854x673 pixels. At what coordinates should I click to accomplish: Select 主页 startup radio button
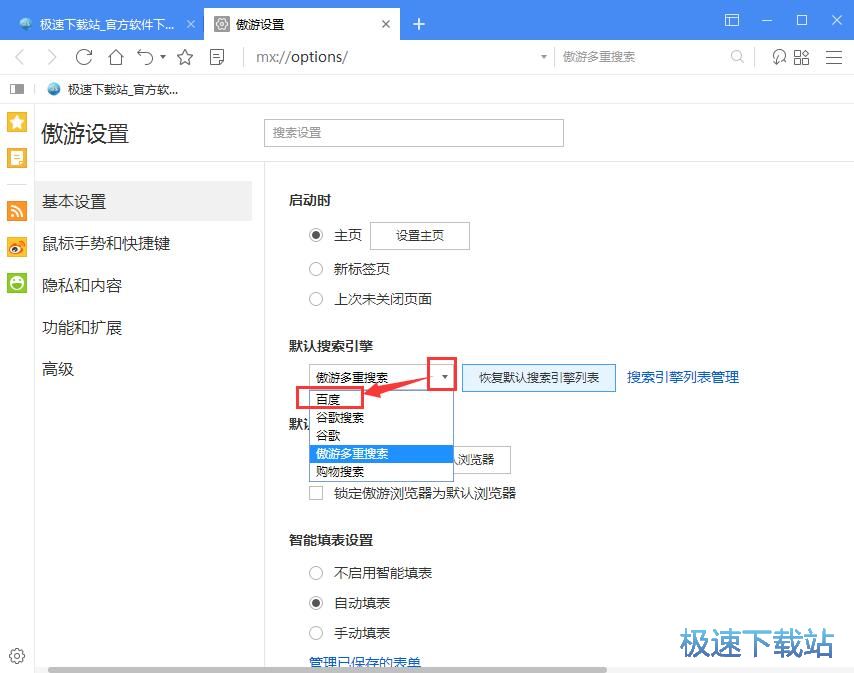pyautogui.click(x=316, y=235)
